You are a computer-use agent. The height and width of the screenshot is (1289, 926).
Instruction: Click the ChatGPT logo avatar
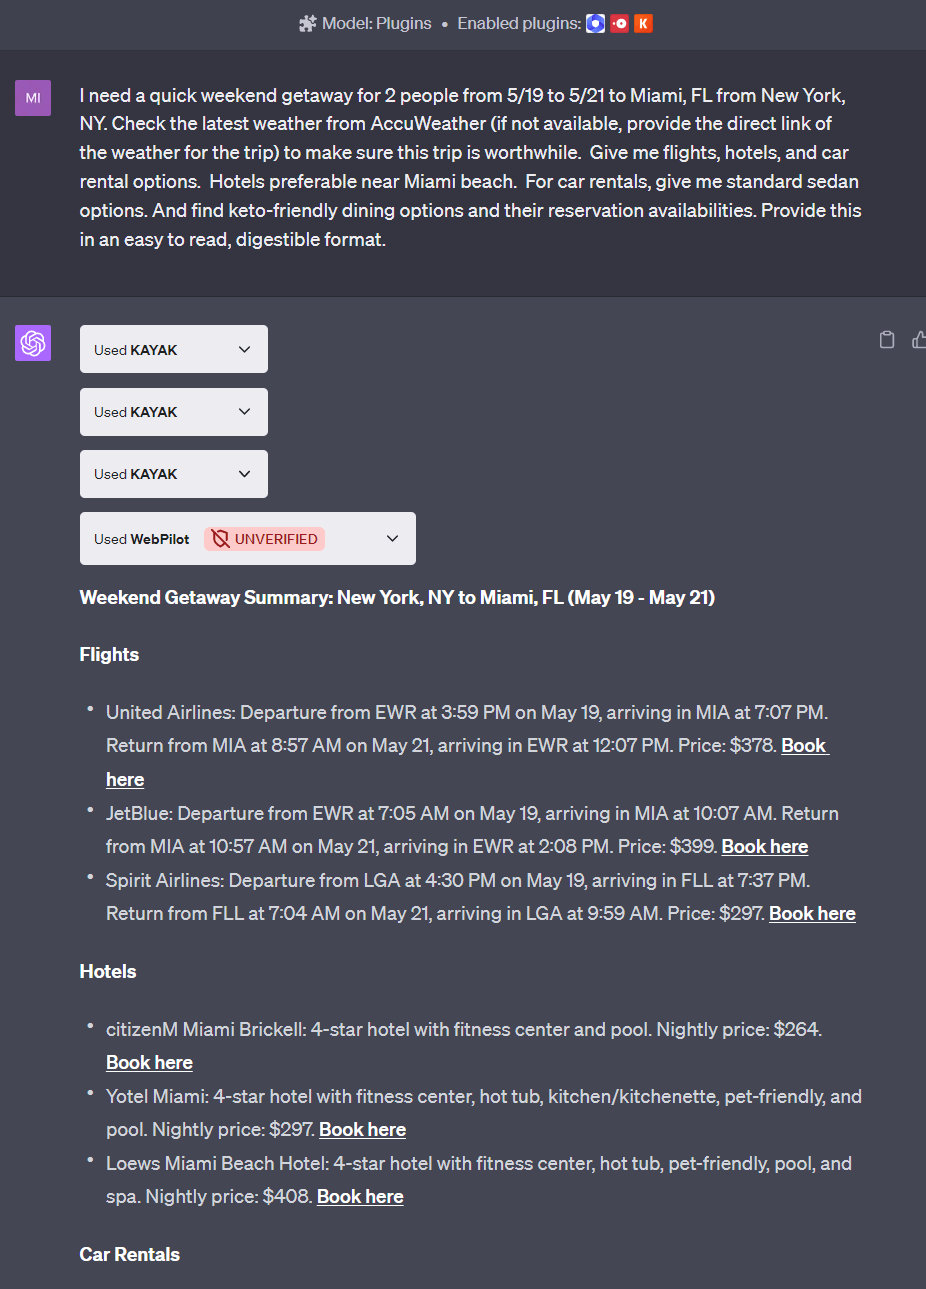point(33,343)
